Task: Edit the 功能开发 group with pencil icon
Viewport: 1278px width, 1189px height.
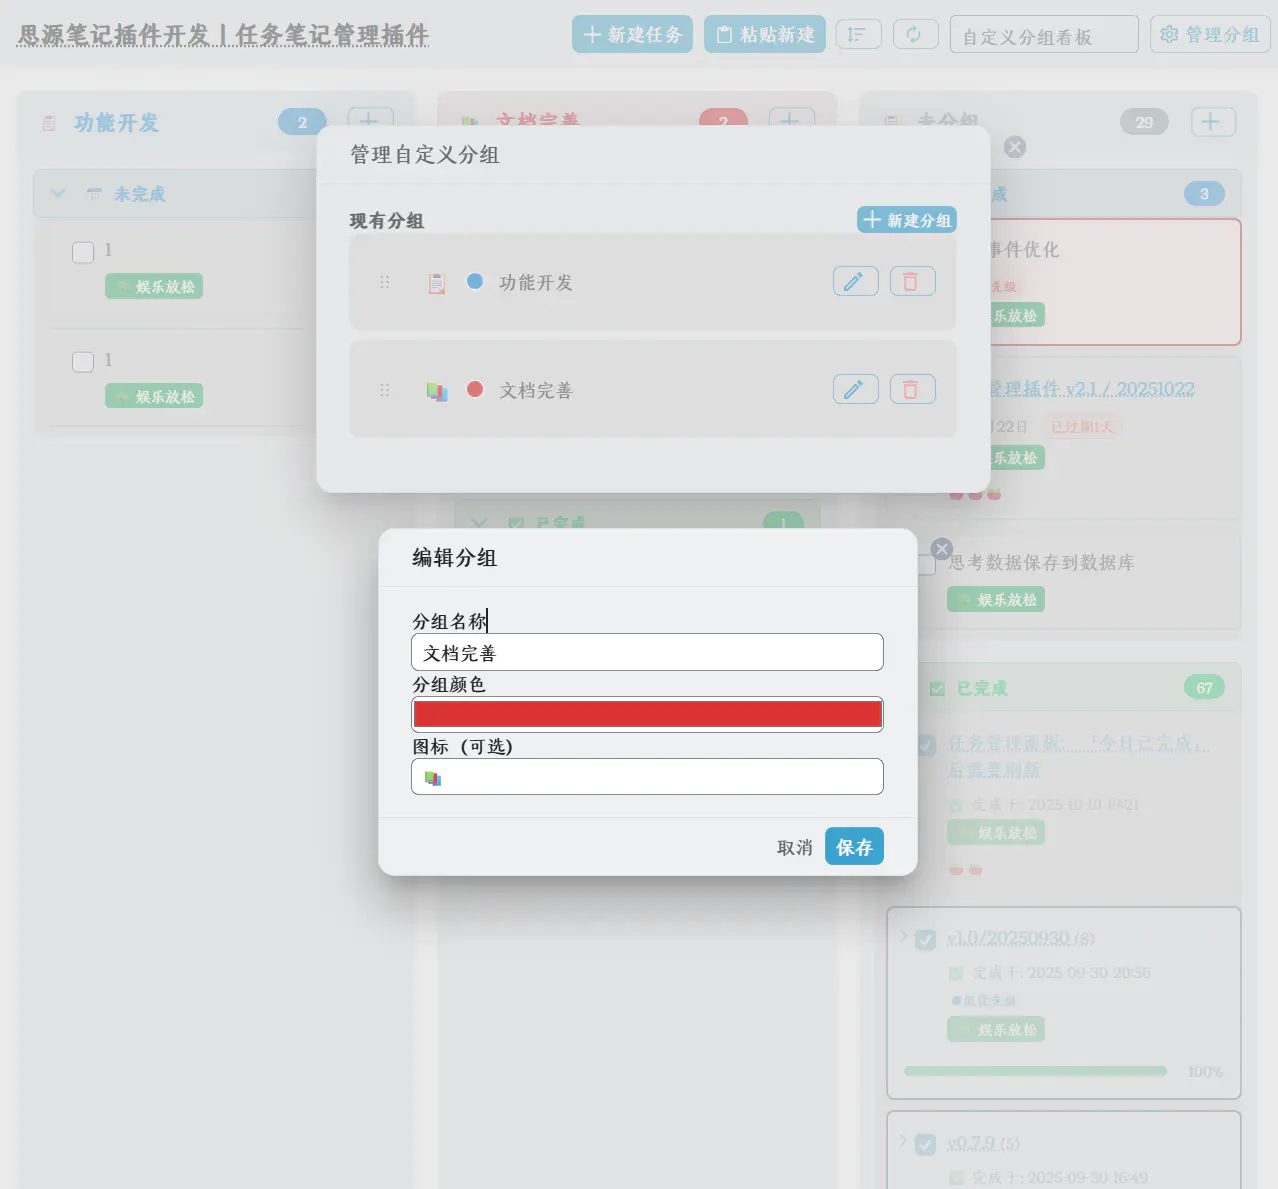Action: tap(855, 281)
